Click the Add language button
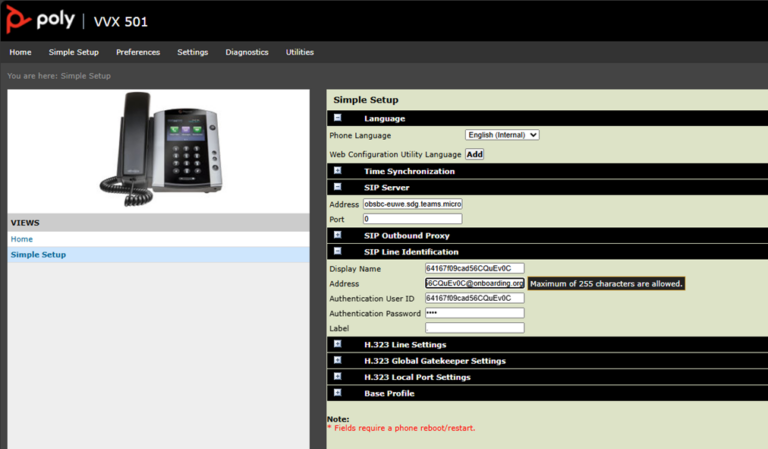The width and height of the screenshot is (768, 449). (x=474, y=154)
